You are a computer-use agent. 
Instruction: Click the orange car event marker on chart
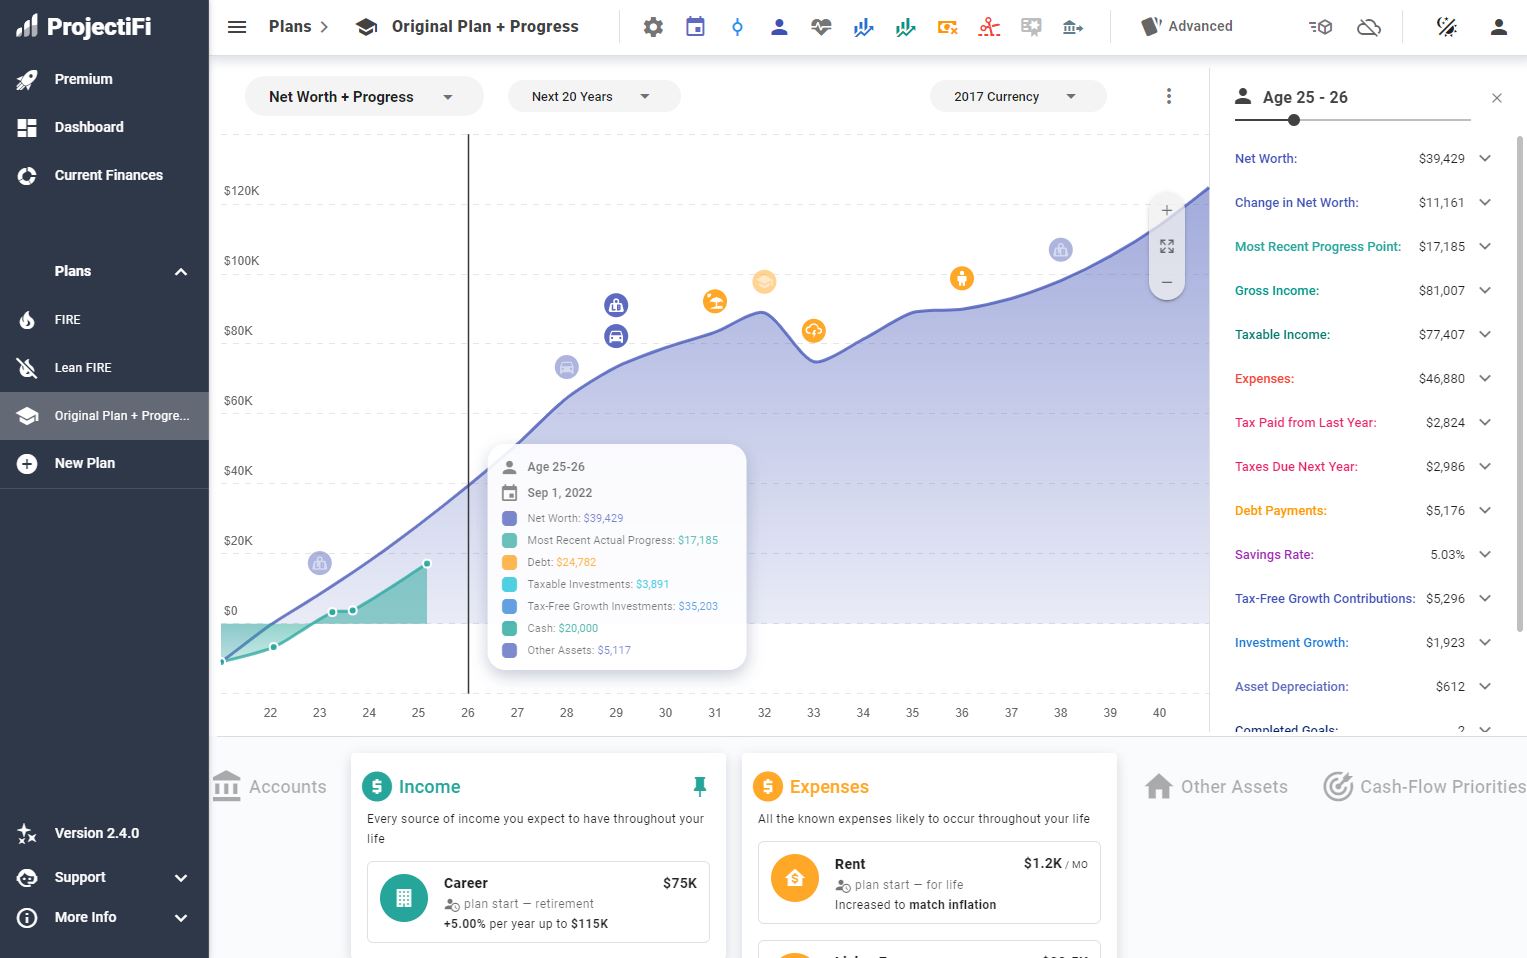click(616, 336)
